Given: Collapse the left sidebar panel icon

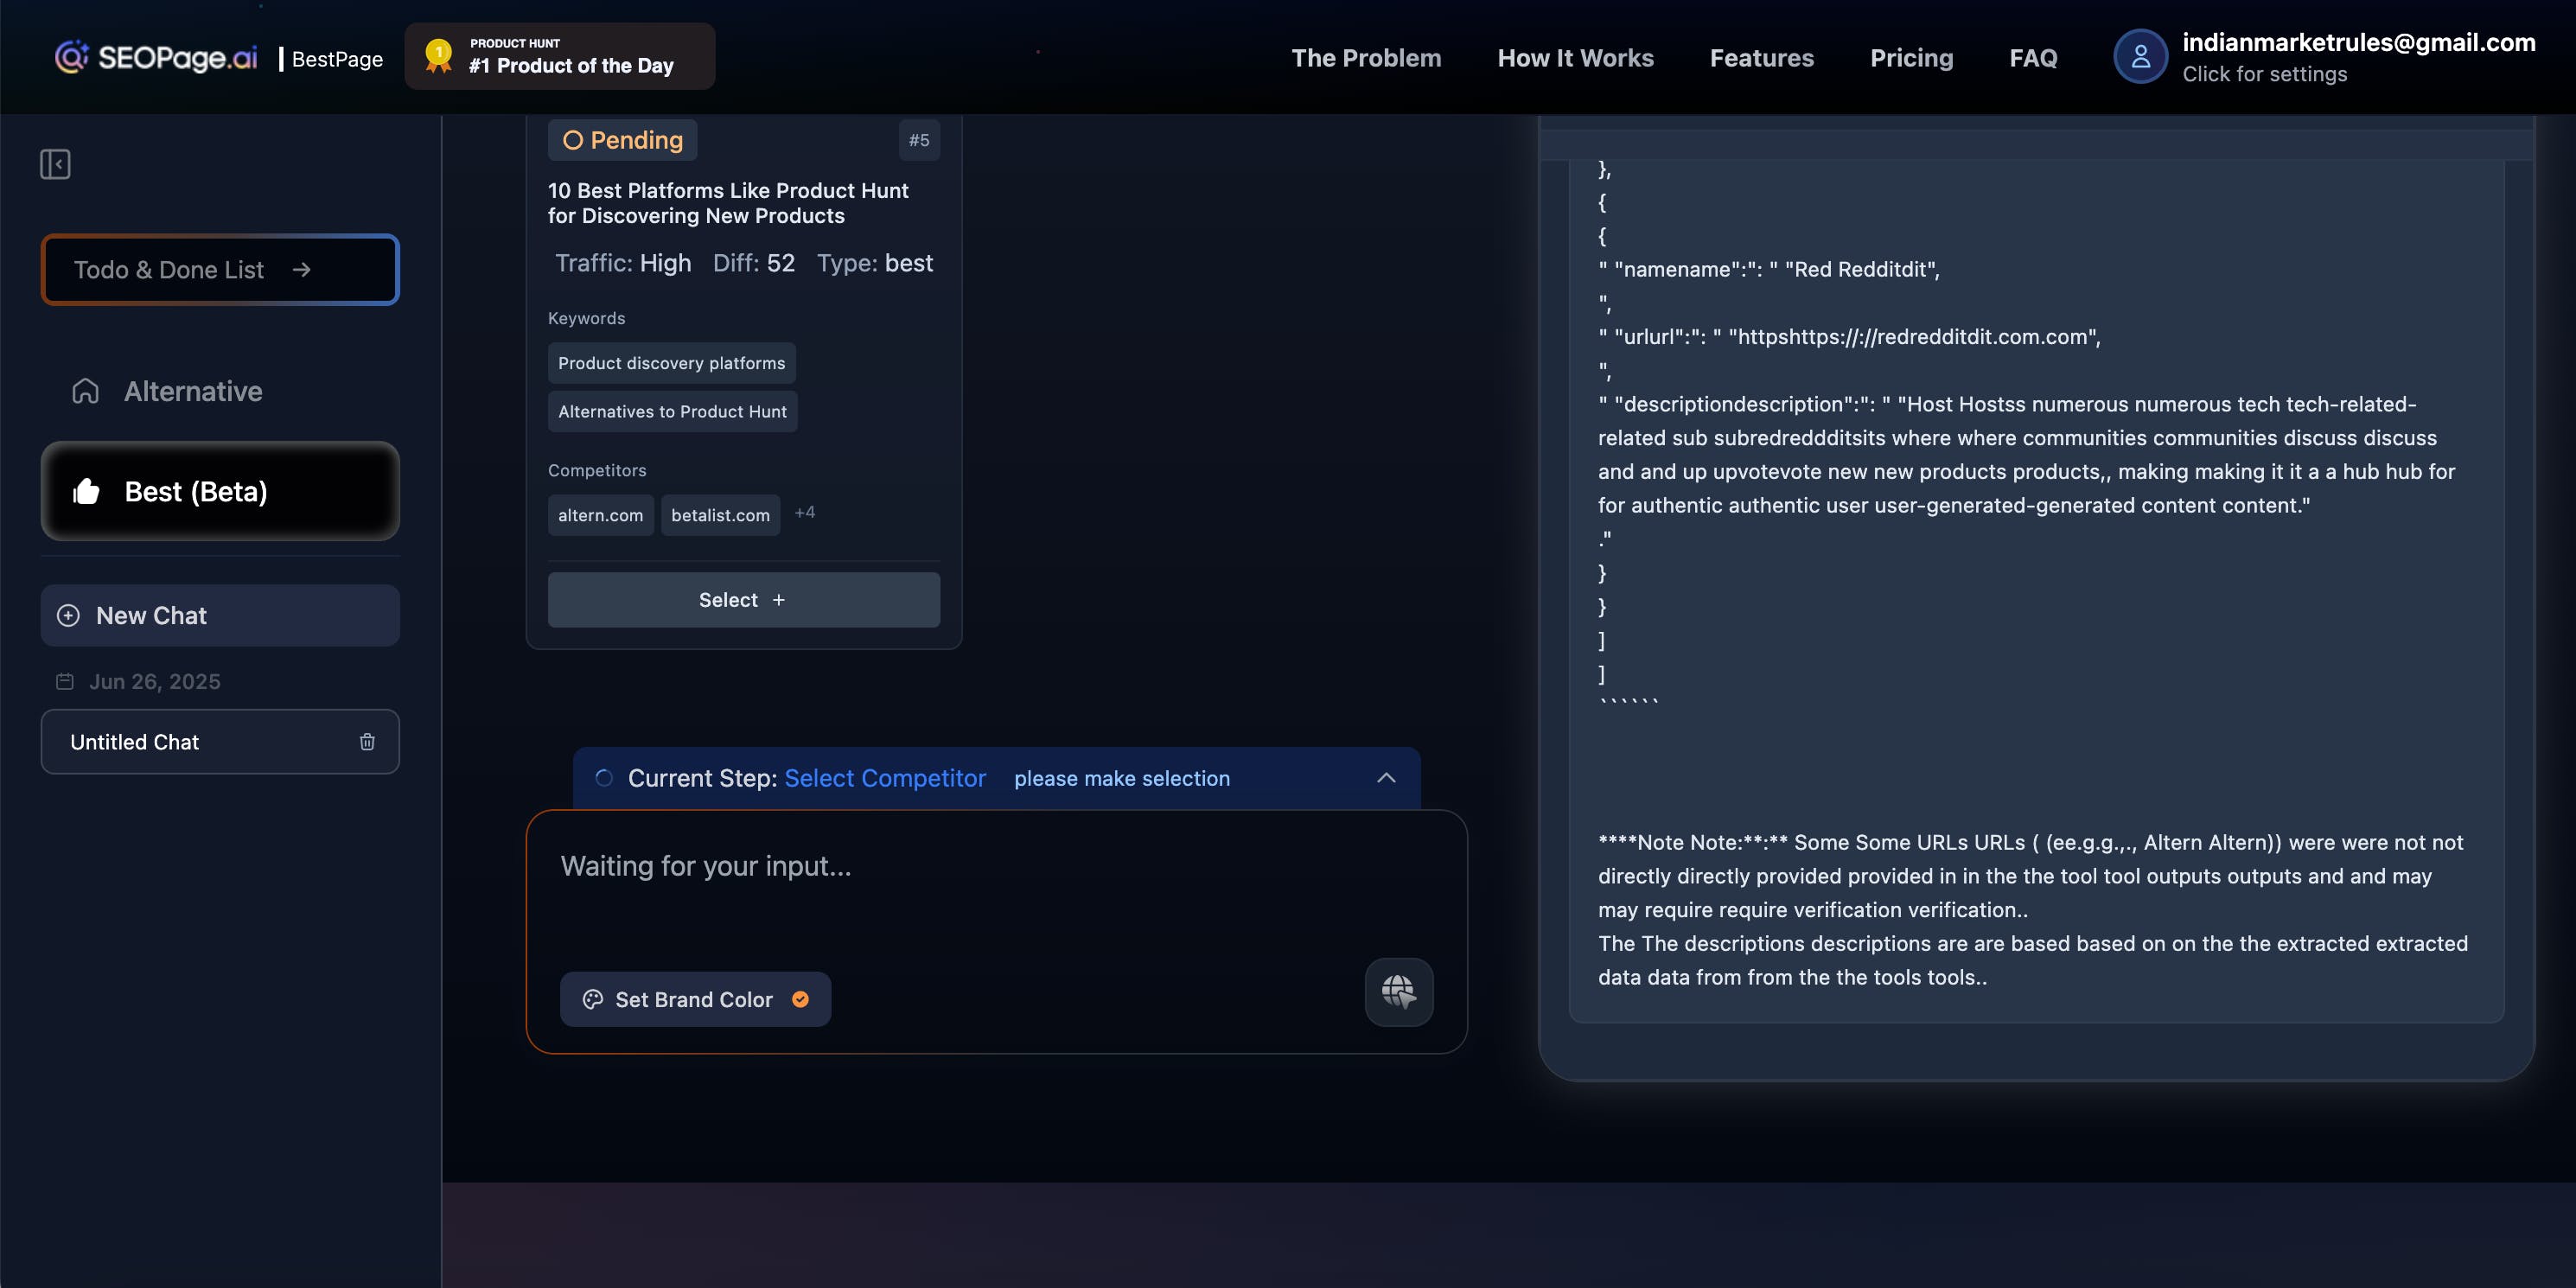Looking at the screenshot, I should [55, 164].
